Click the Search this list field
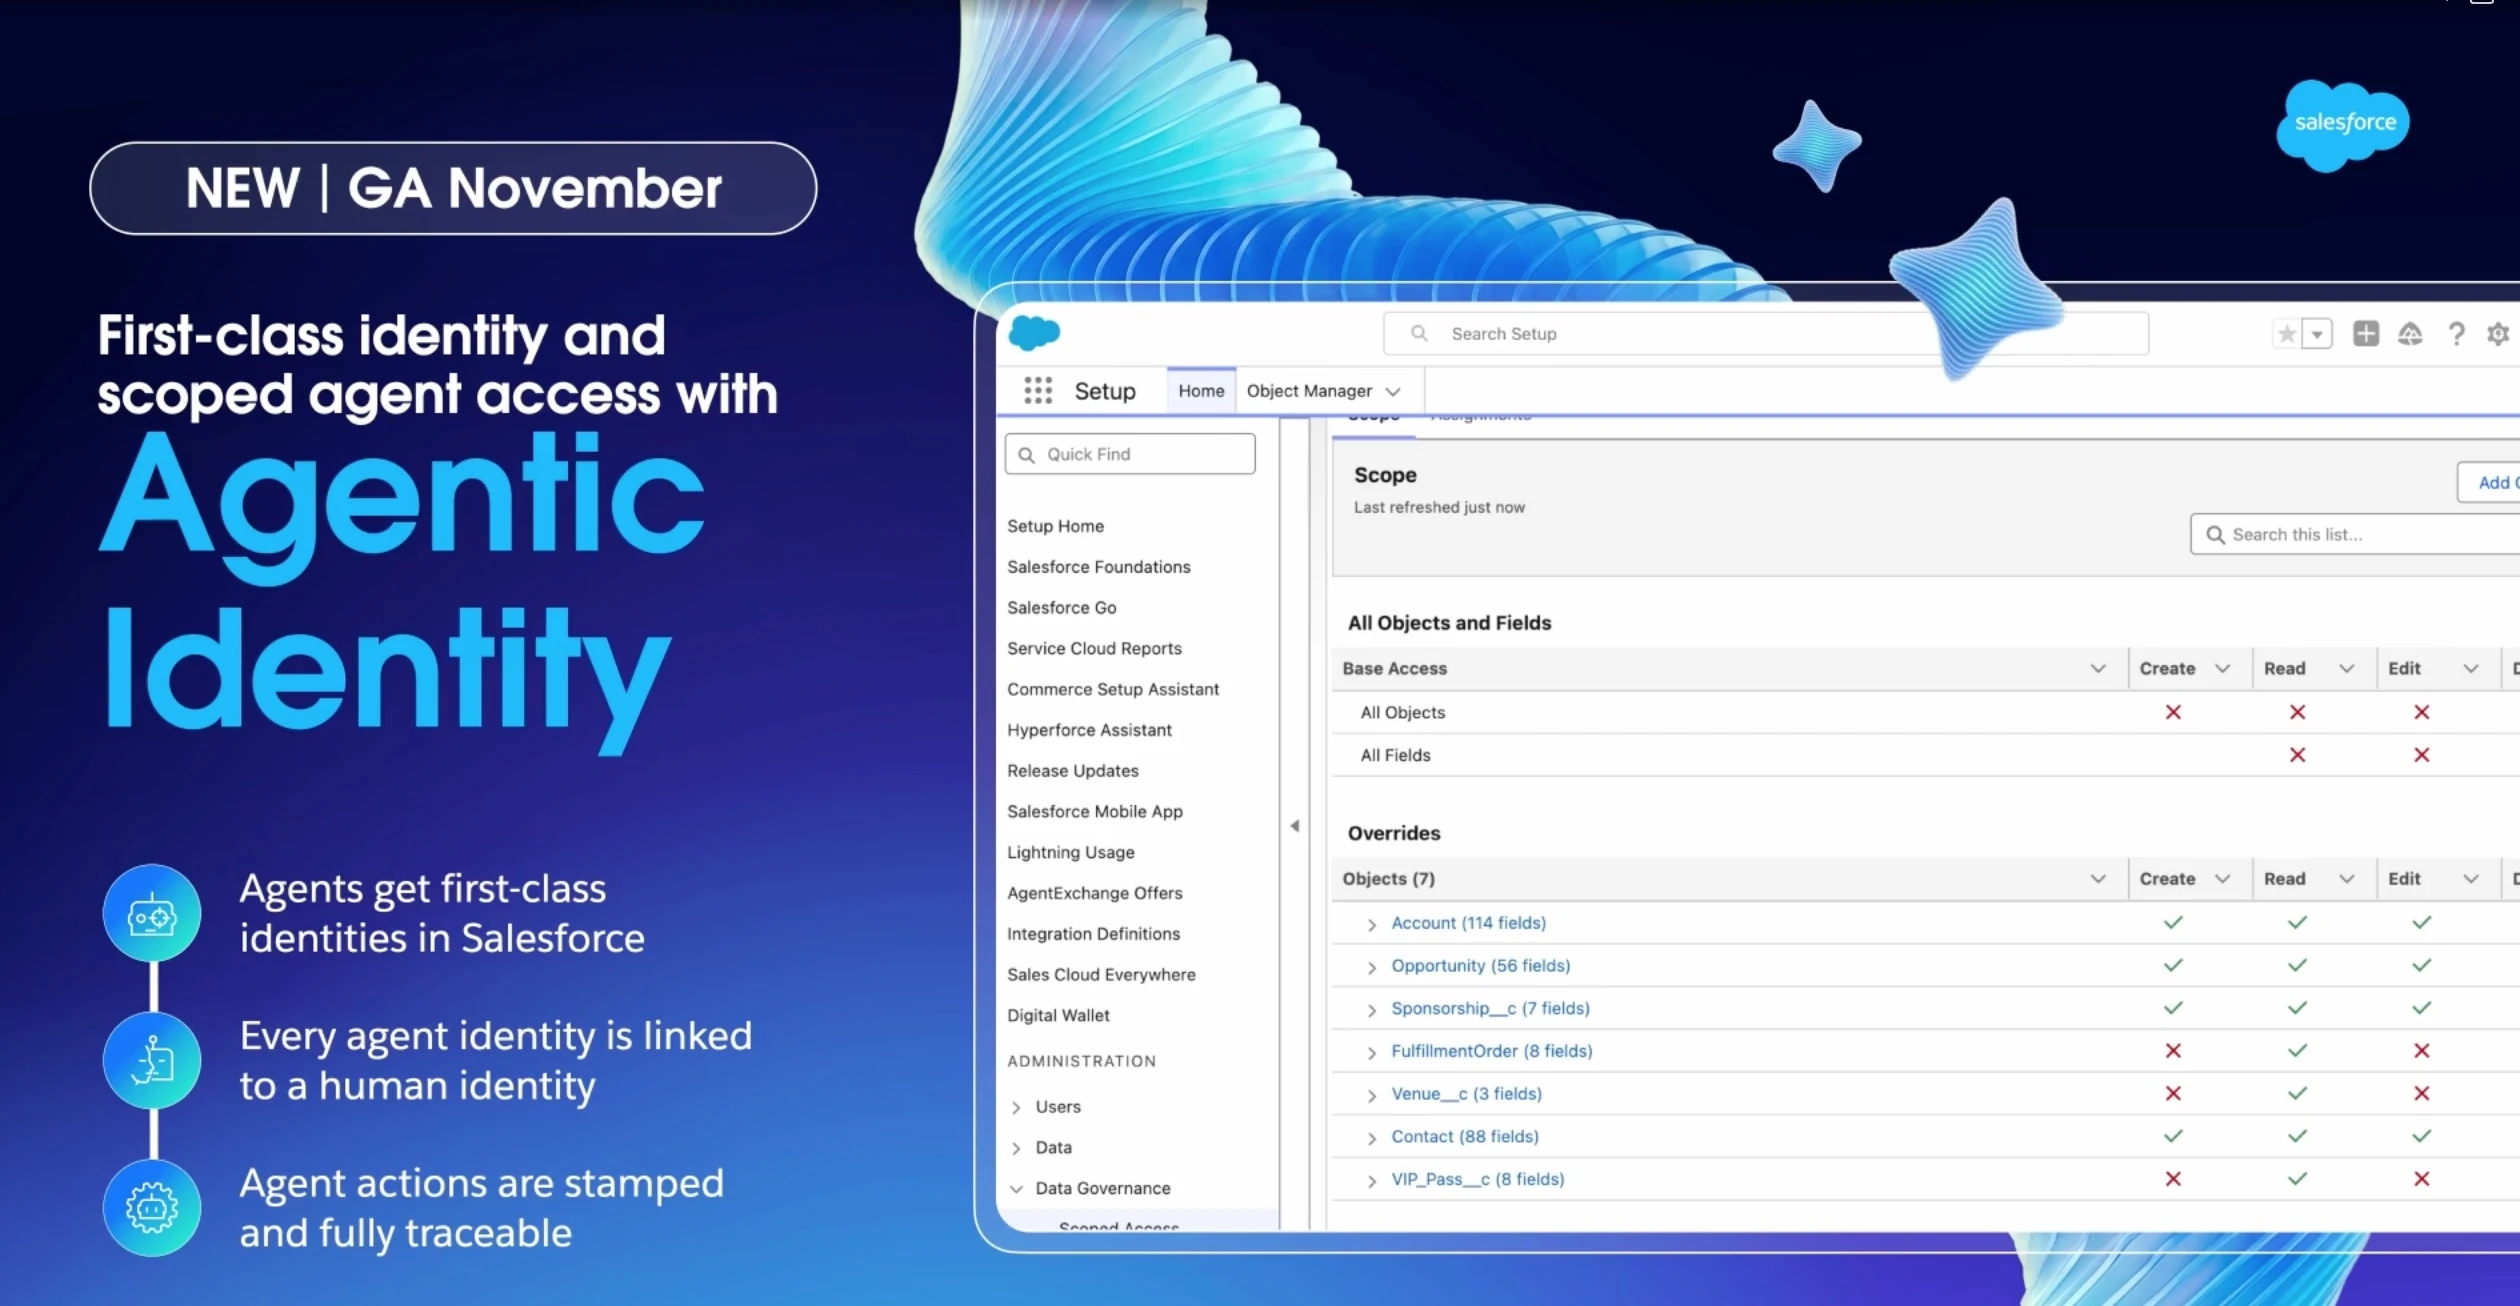 [2356, 535]
